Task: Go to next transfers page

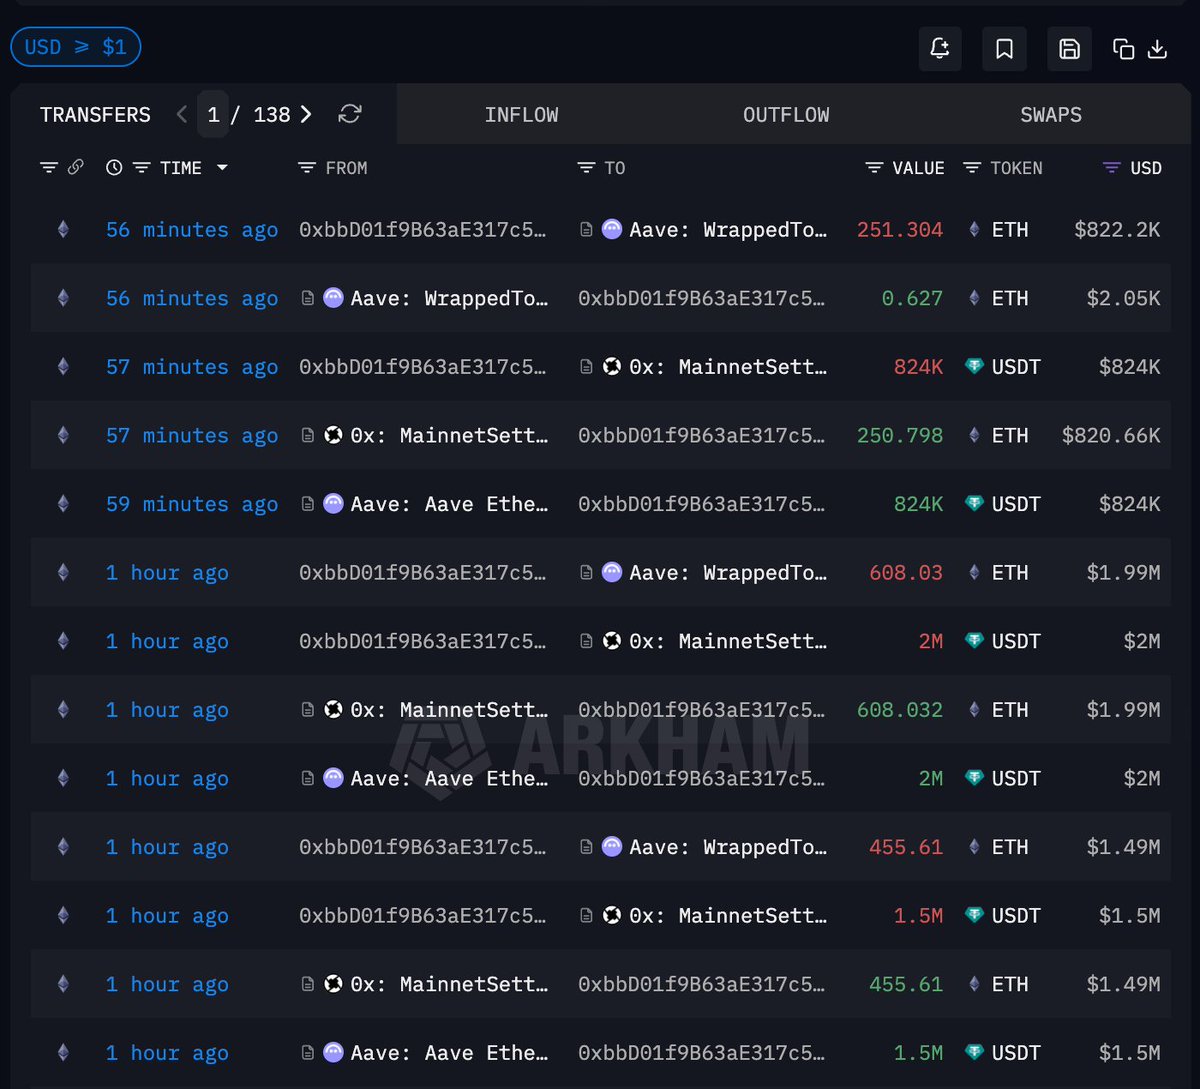Action: 306,114
